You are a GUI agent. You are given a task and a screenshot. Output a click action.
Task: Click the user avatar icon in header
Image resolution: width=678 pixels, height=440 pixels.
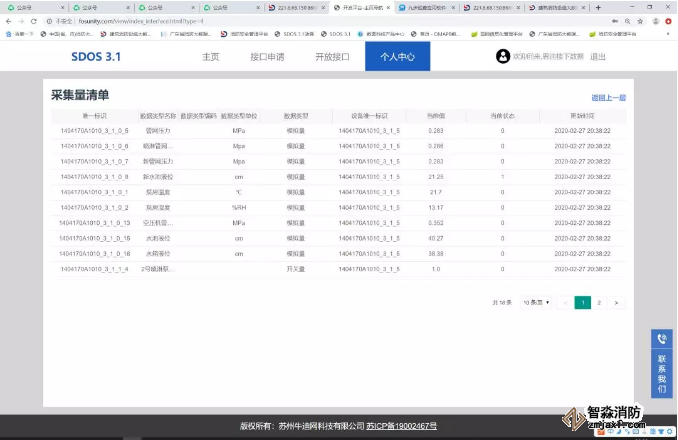click(x=503, y=56)
